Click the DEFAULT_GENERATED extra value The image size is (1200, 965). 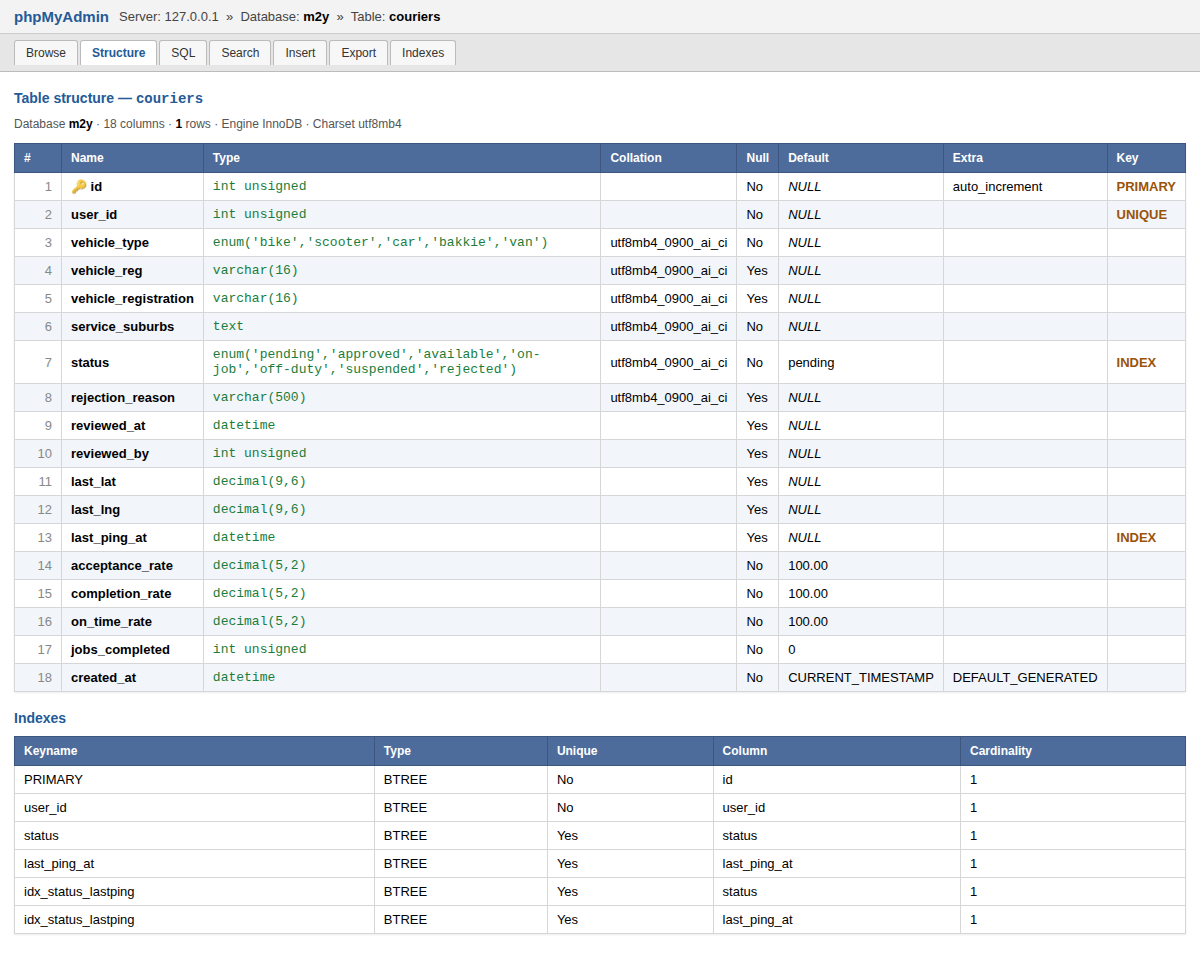tap(1025, 678)
